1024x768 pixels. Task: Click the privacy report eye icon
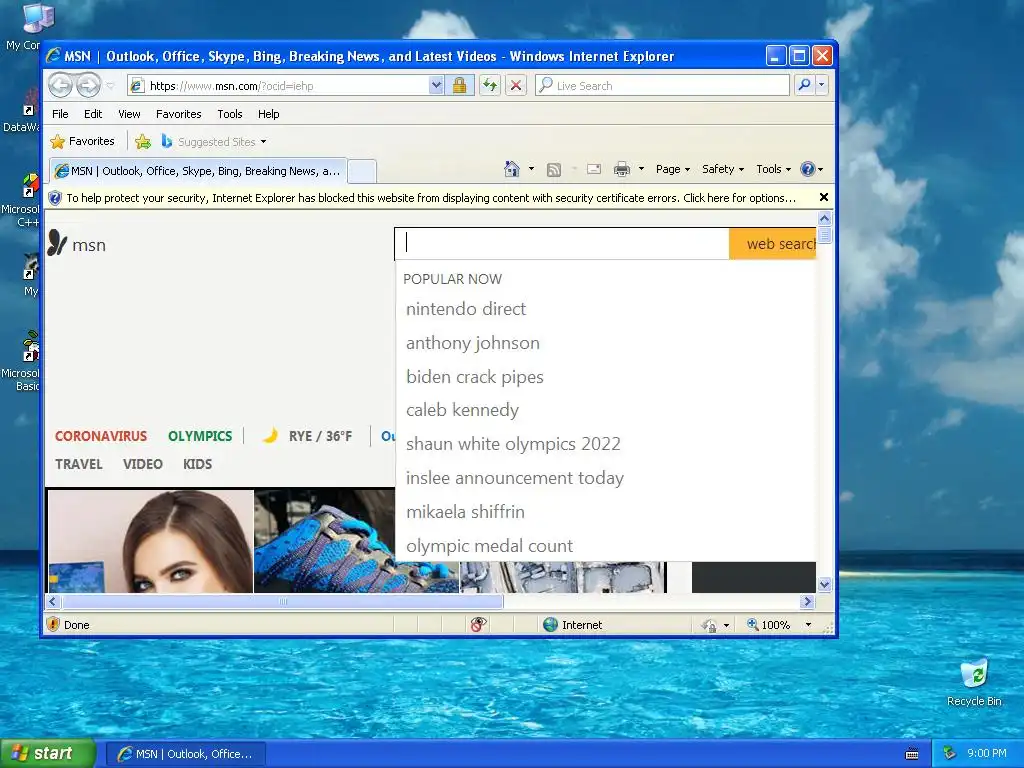tap(478, 624)
